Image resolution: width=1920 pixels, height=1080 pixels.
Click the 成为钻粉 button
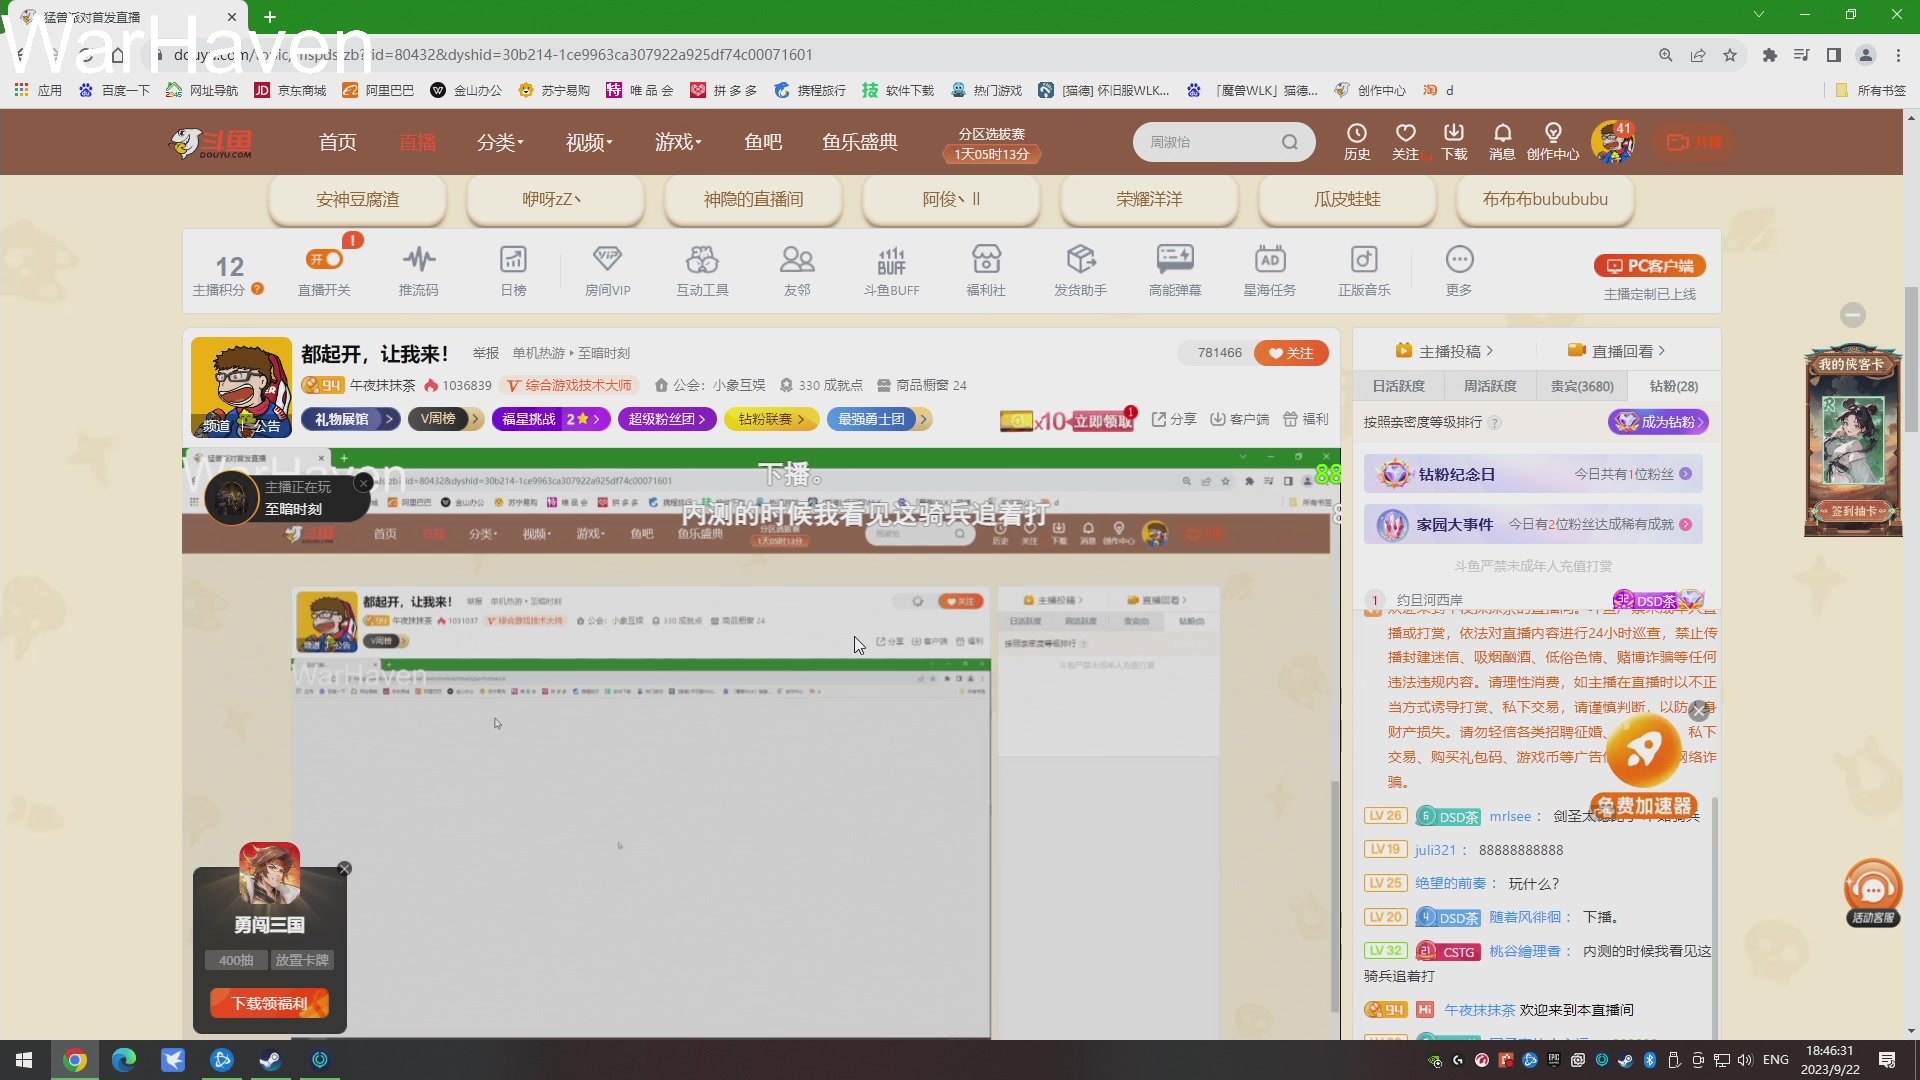(x=1658, y=422)
